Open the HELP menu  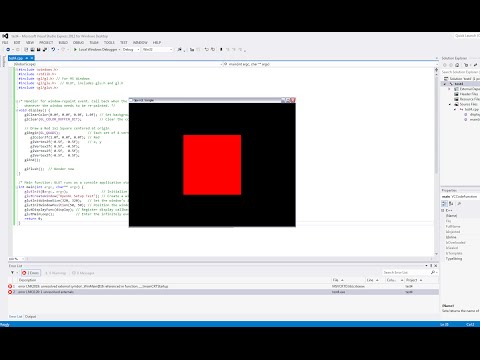click(x=157, y=43)
